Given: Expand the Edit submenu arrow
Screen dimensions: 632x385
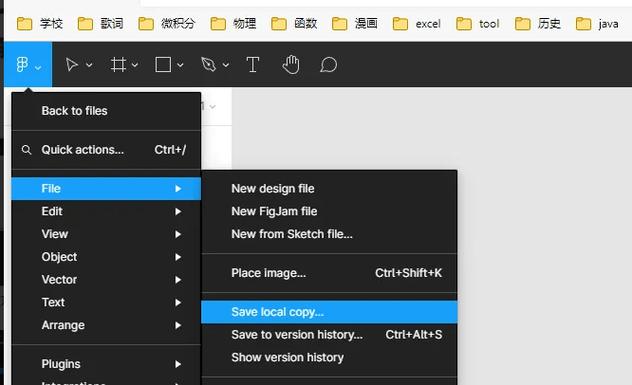Looking at the screenshot, I should [178, 212].
